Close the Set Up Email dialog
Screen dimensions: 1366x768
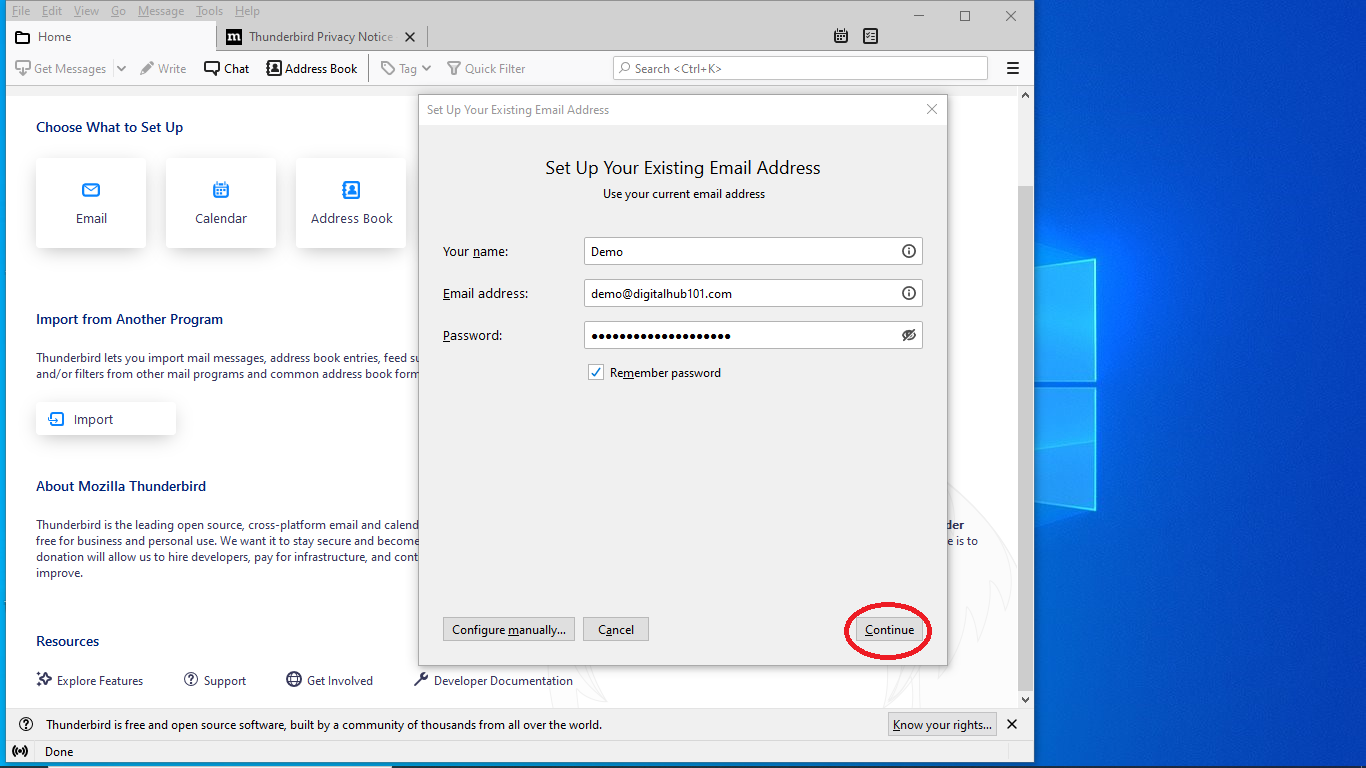pyautogui.click(x=932, y=109)
